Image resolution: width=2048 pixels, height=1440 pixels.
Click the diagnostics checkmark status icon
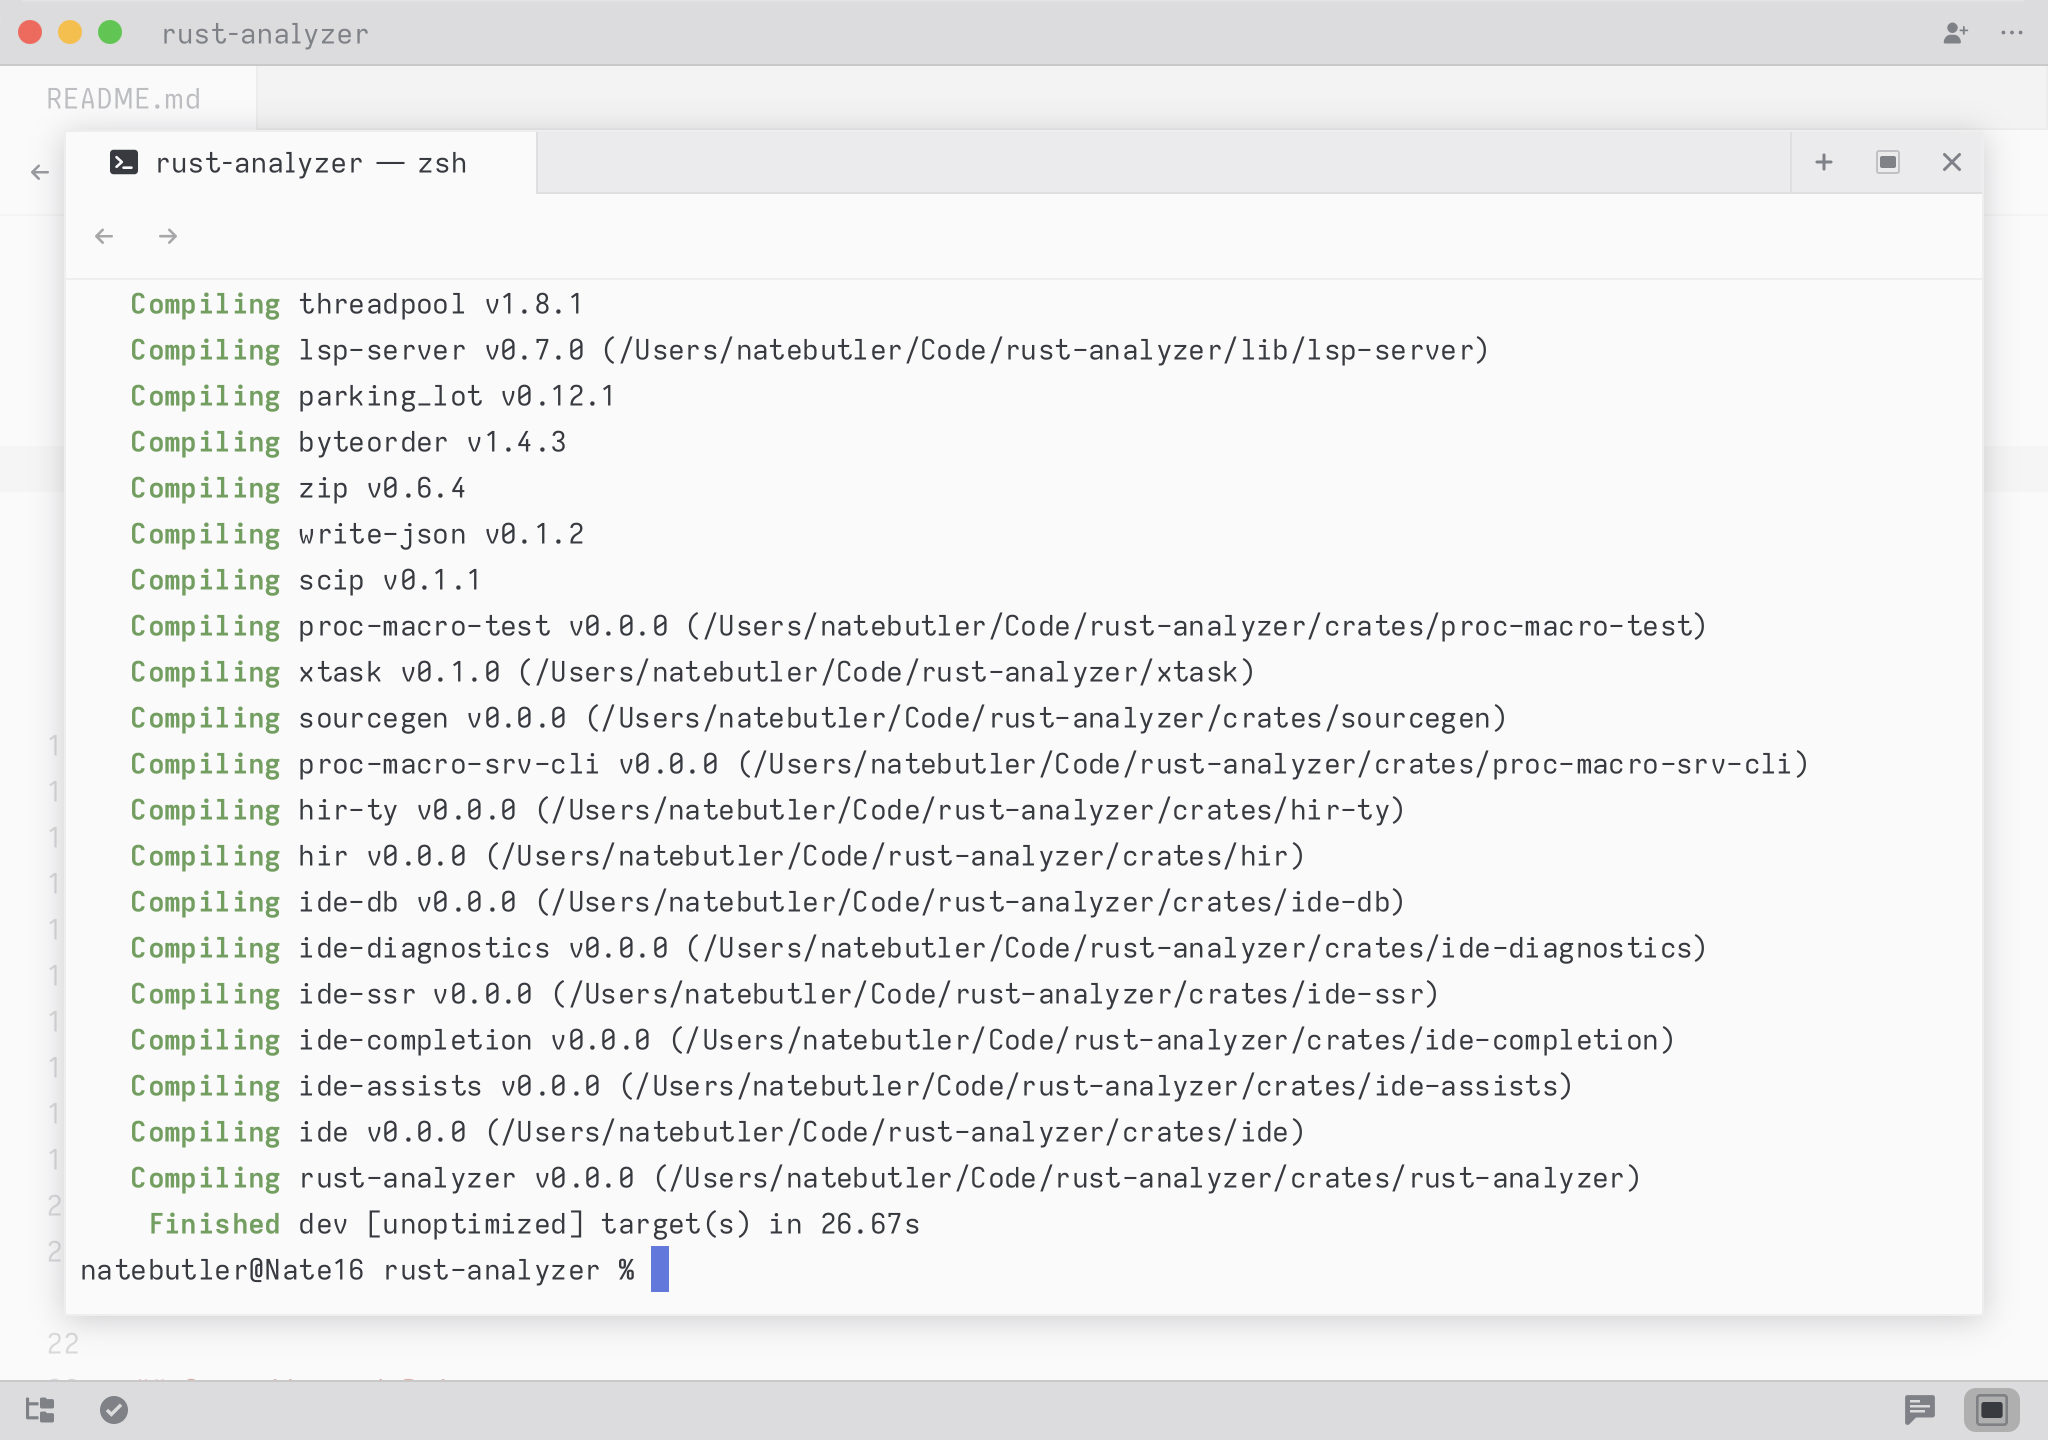(x=114, y=1410)
